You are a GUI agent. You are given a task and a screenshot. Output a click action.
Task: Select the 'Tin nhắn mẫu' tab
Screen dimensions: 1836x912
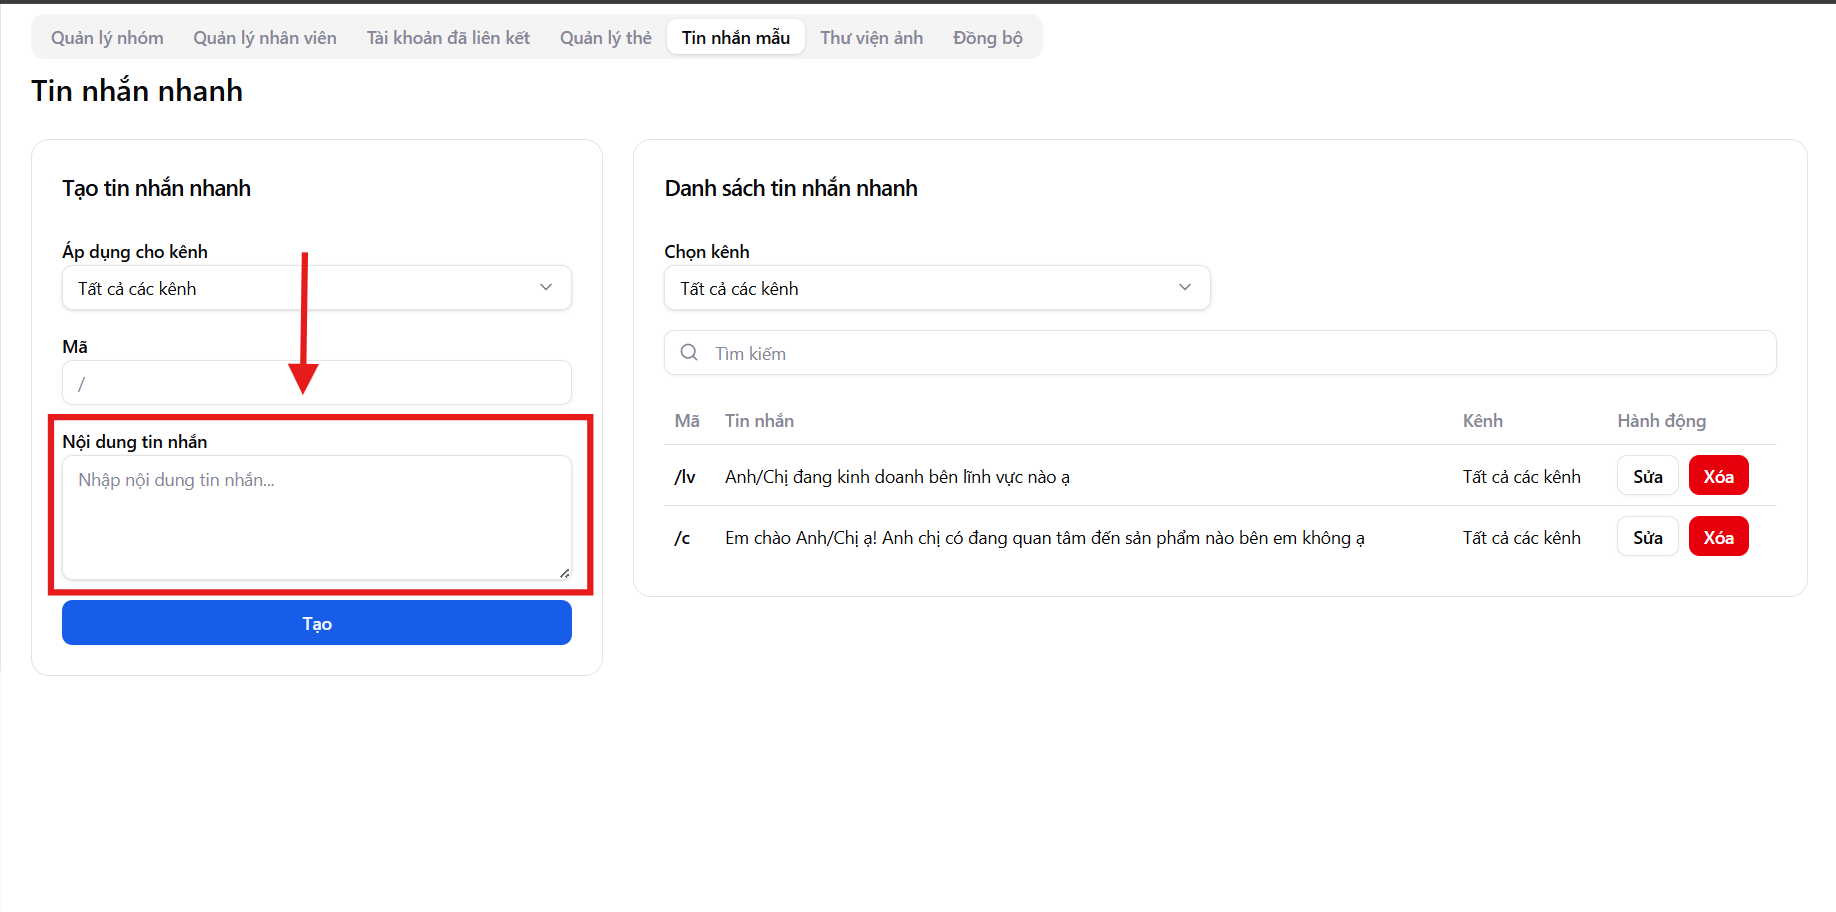[736, 38]
